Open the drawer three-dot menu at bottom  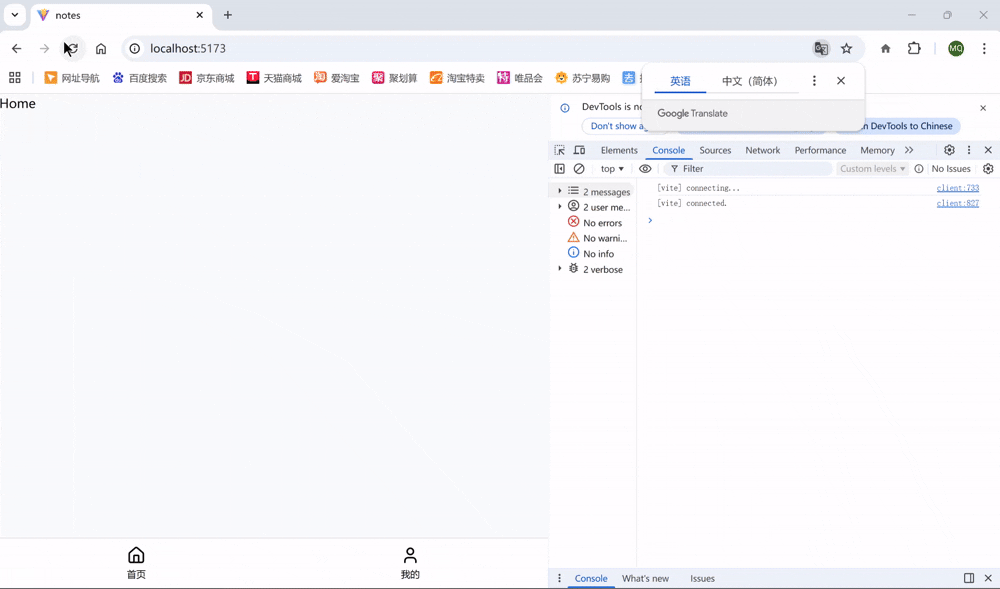coord(559,578)
